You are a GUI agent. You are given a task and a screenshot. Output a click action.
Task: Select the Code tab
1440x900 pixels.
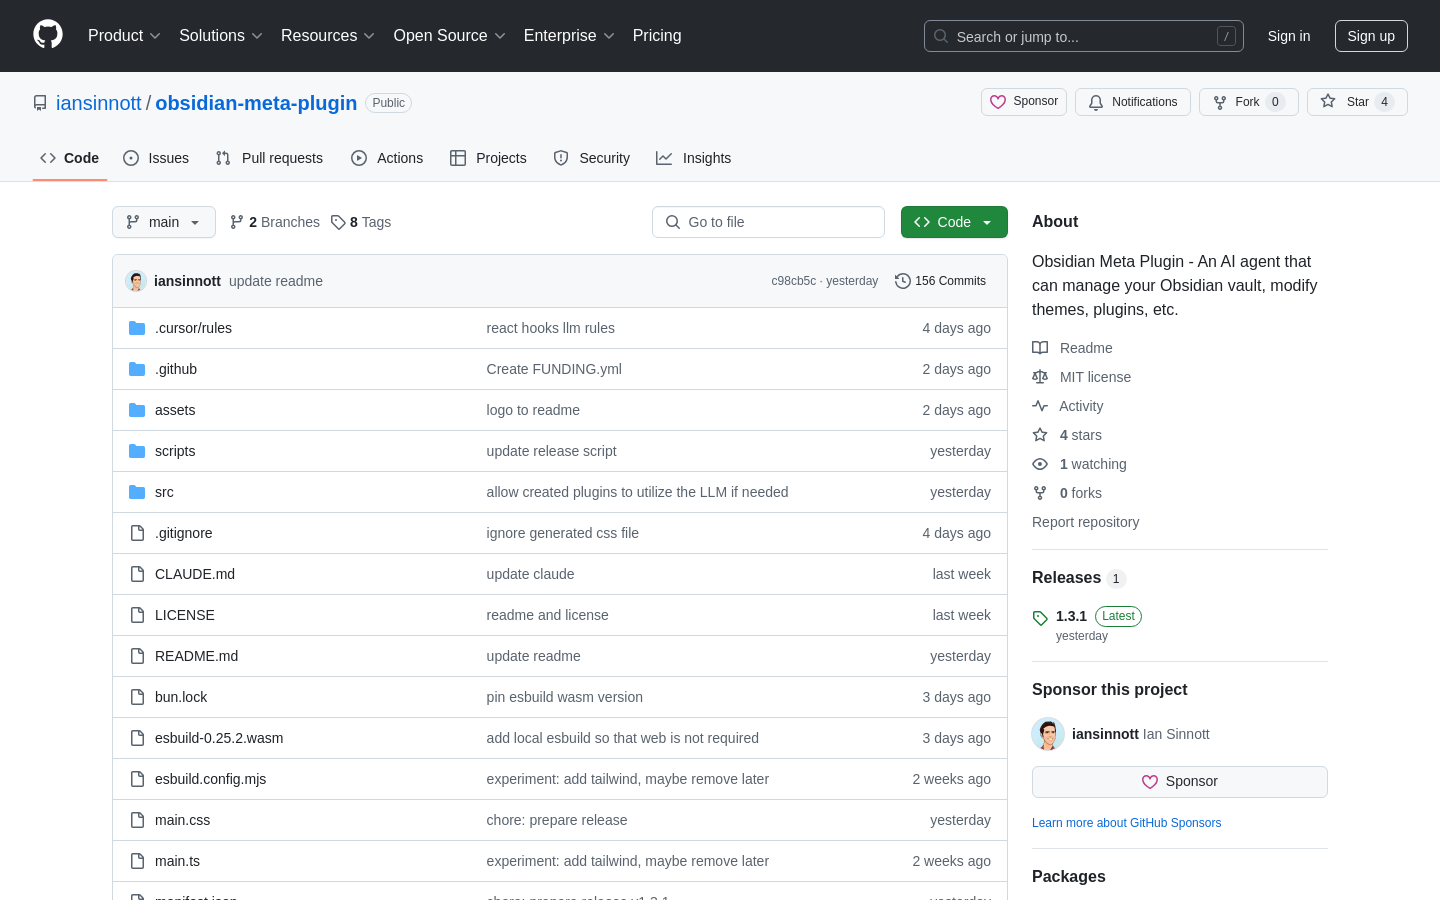[x=70, y=158]
